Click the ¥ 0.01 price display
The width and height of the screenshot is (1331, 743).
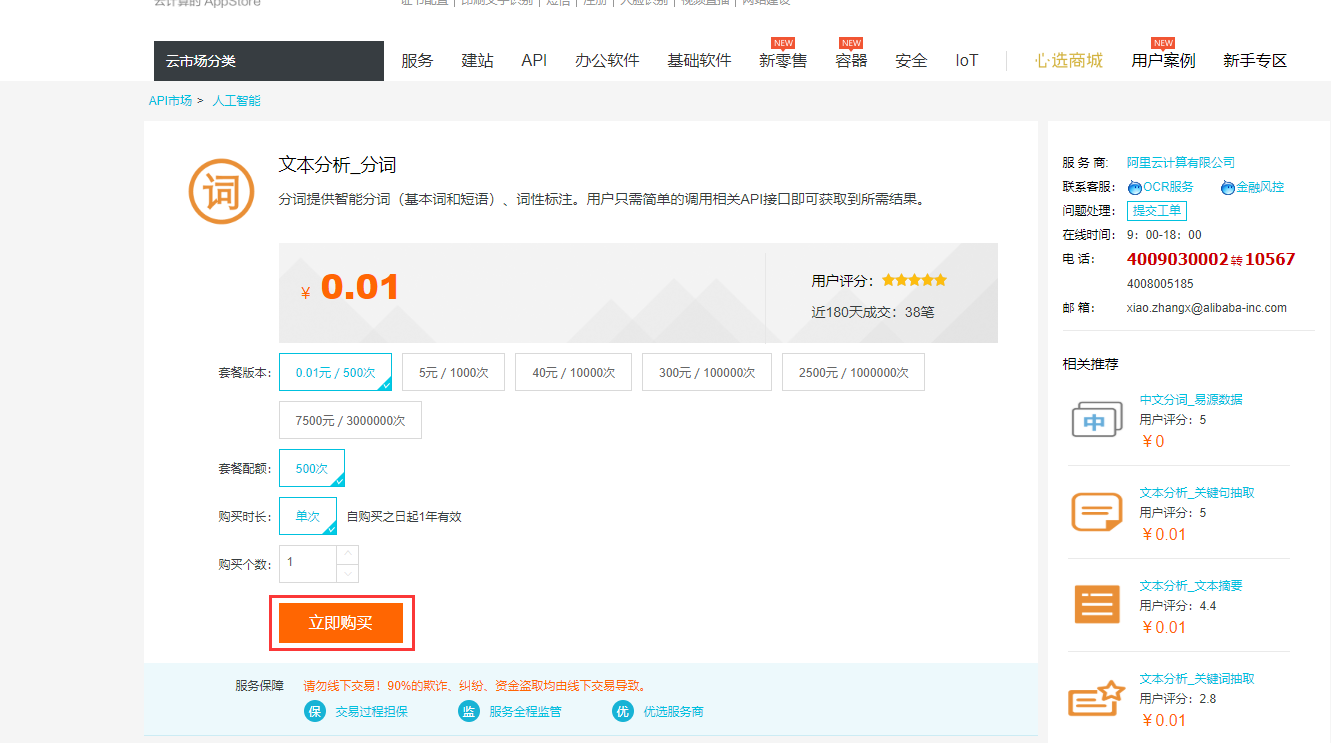[x=350, y=288]
